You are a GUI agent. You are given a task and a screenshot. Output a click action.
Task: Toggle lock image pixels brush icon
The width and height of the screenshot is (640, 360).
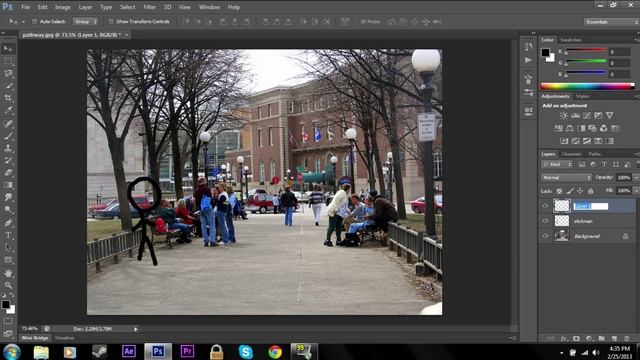tap(570, 191)
